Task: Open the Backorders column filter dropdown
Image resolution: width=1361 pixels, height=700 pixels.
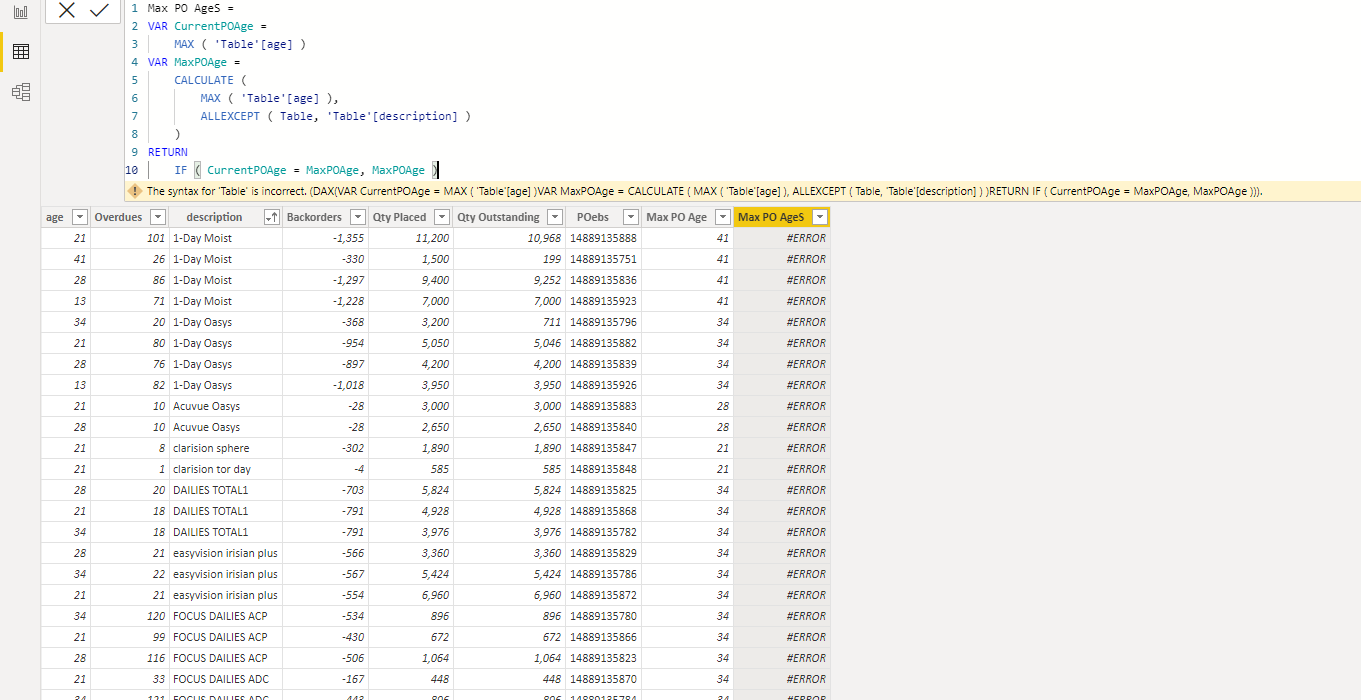Action: (x=357, y=217)
